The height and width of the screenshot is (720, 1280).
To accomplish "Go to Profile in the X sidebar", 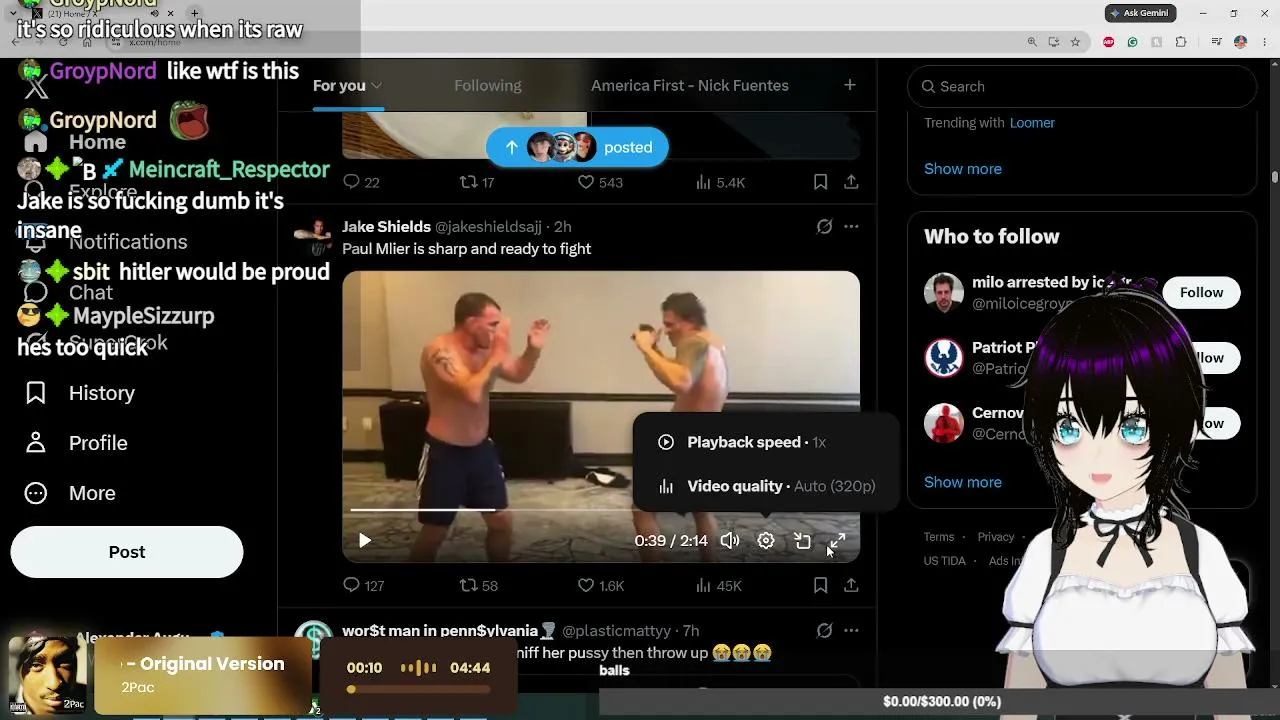I will [77, 443].
